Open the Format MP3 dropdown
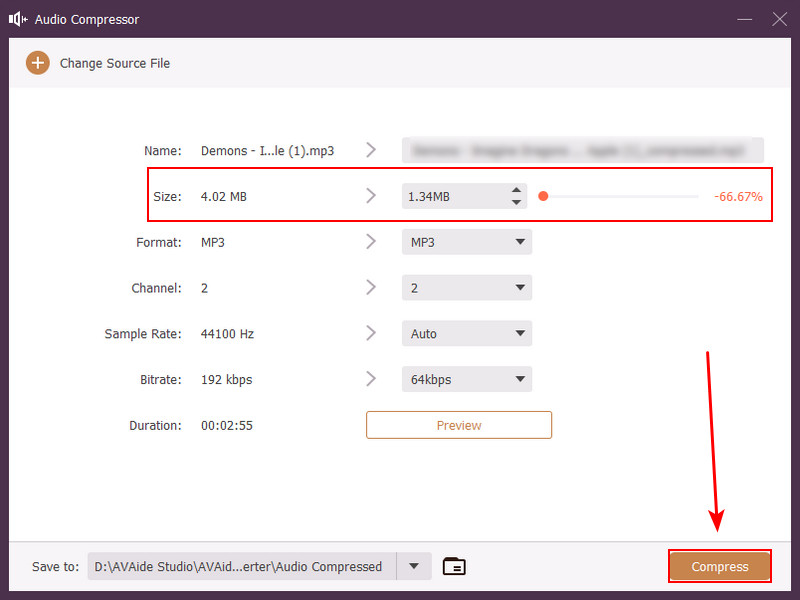 pyautogui.click(x=467, y=242)
